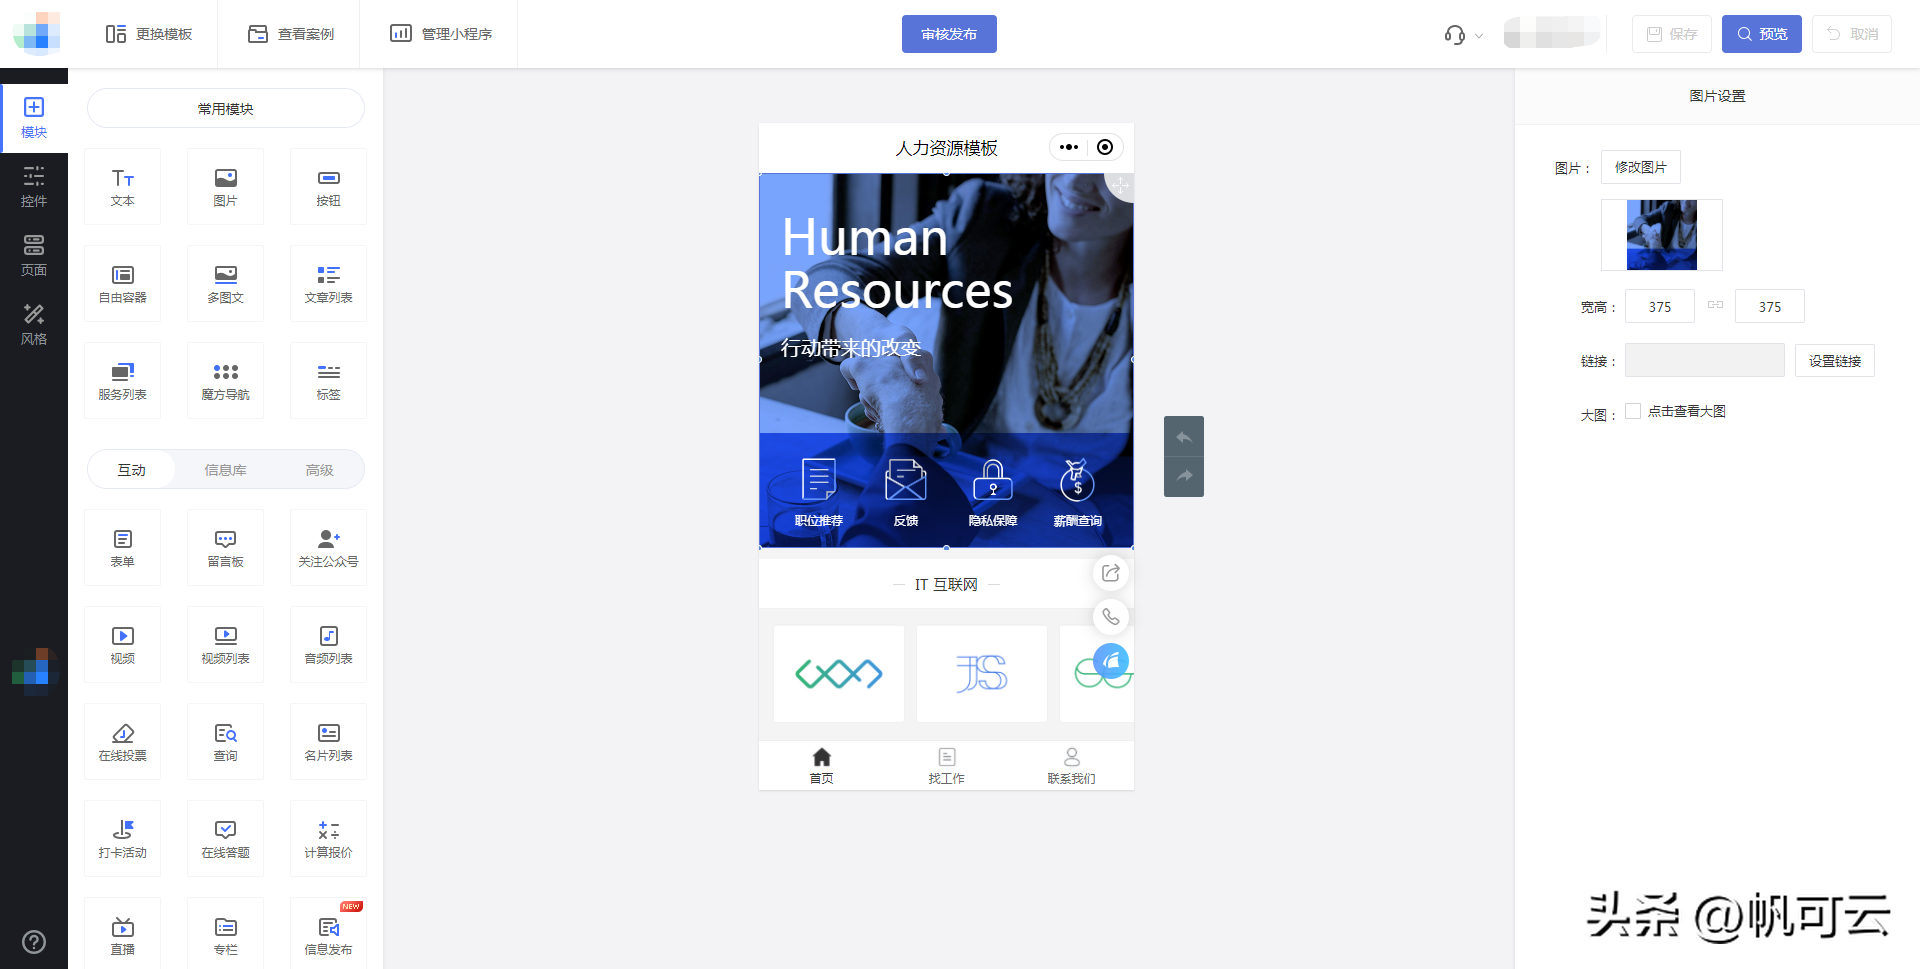Click the undo arrow beside the canvas
This screenshot has width=1920, height=969.
pyautogui.click(x=1184, y=437)
